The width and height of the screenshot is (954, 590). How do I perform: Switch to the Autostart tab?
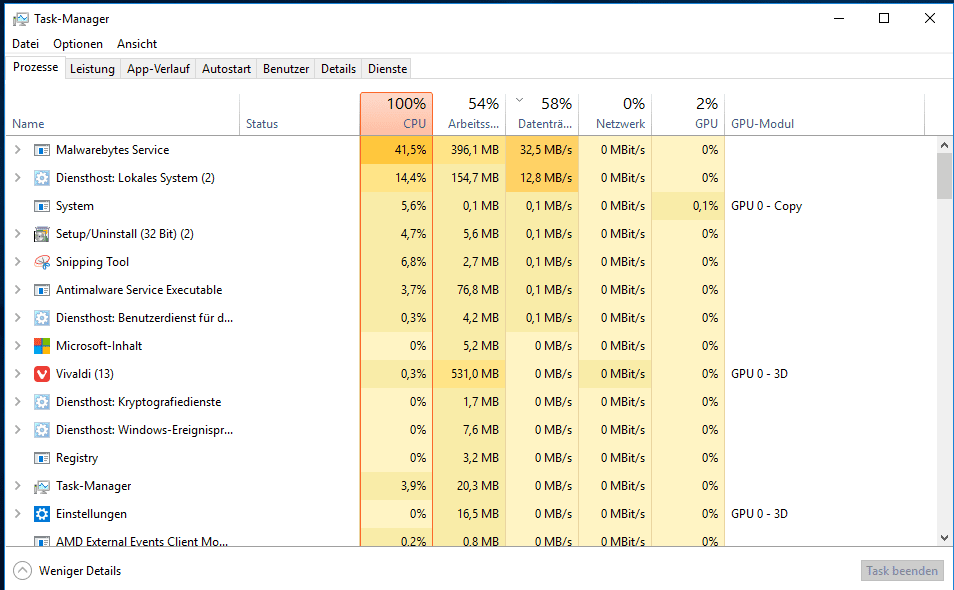[226, 69]
